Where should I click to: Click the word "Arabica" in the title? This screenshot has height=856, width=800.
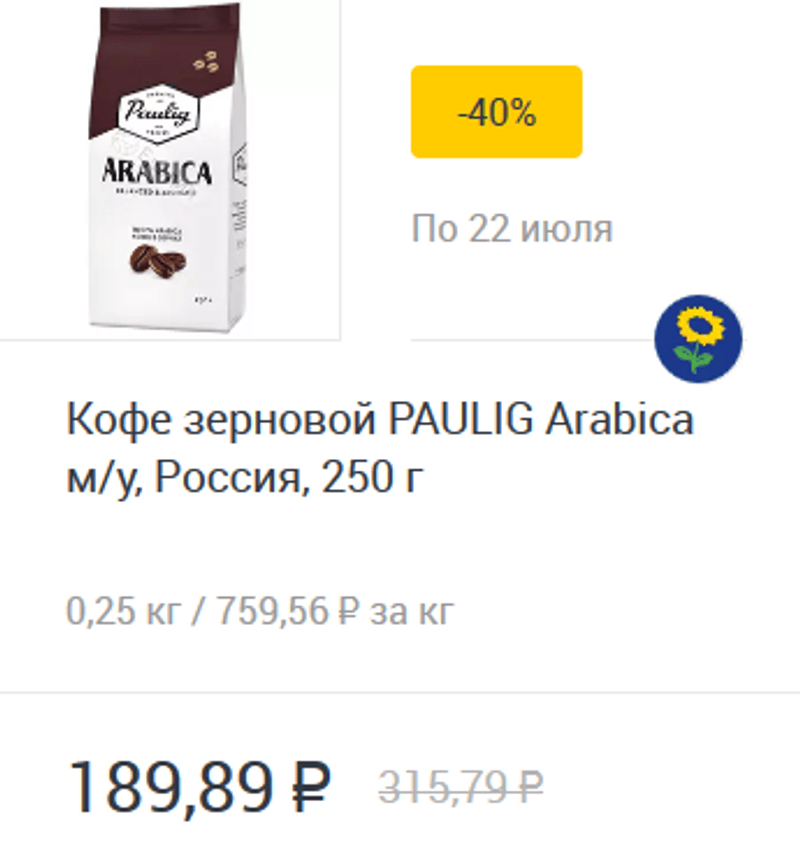[x=619, y=420]
